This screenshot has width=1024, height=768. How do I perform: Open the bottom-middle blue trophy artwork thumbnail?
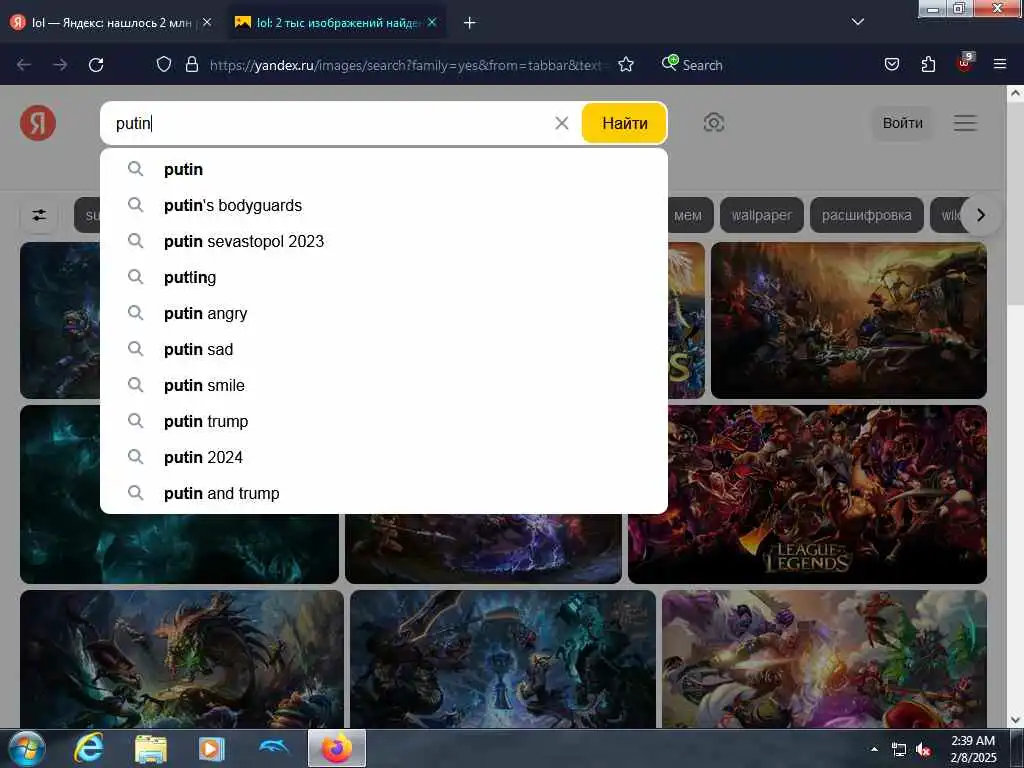click(x=503, y=659)
